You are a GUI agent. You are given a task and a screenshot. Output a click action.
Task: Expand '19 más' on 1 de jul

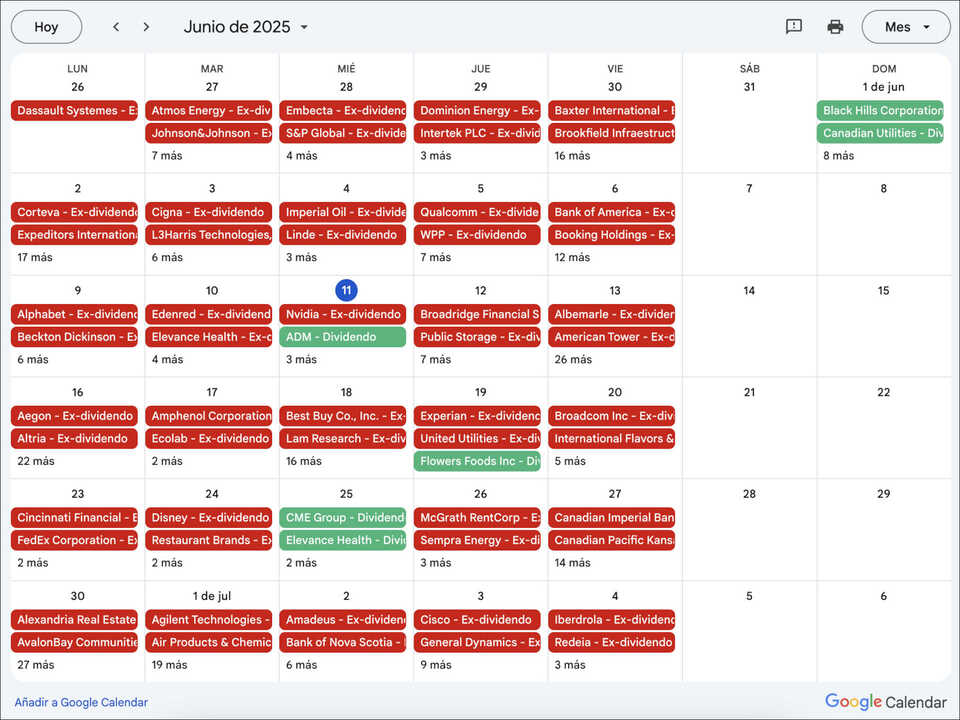(170, 664)
